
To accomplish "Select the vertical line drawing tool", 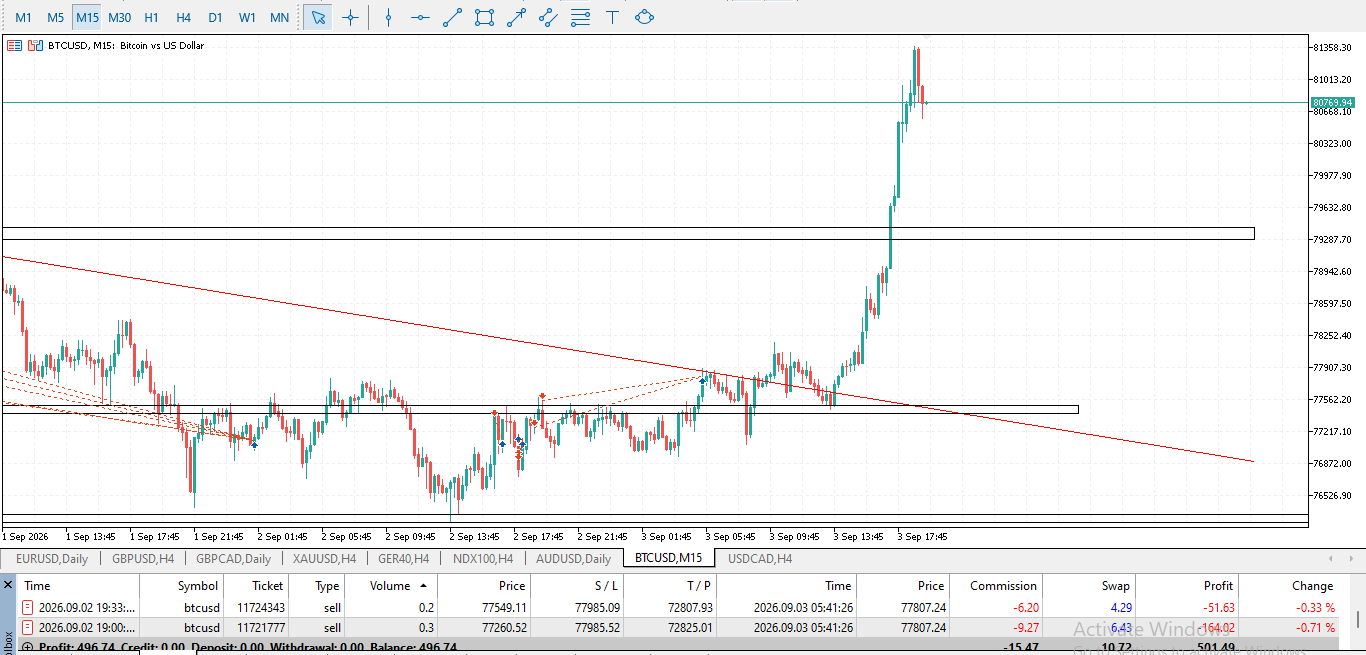I will coord(389,17).
